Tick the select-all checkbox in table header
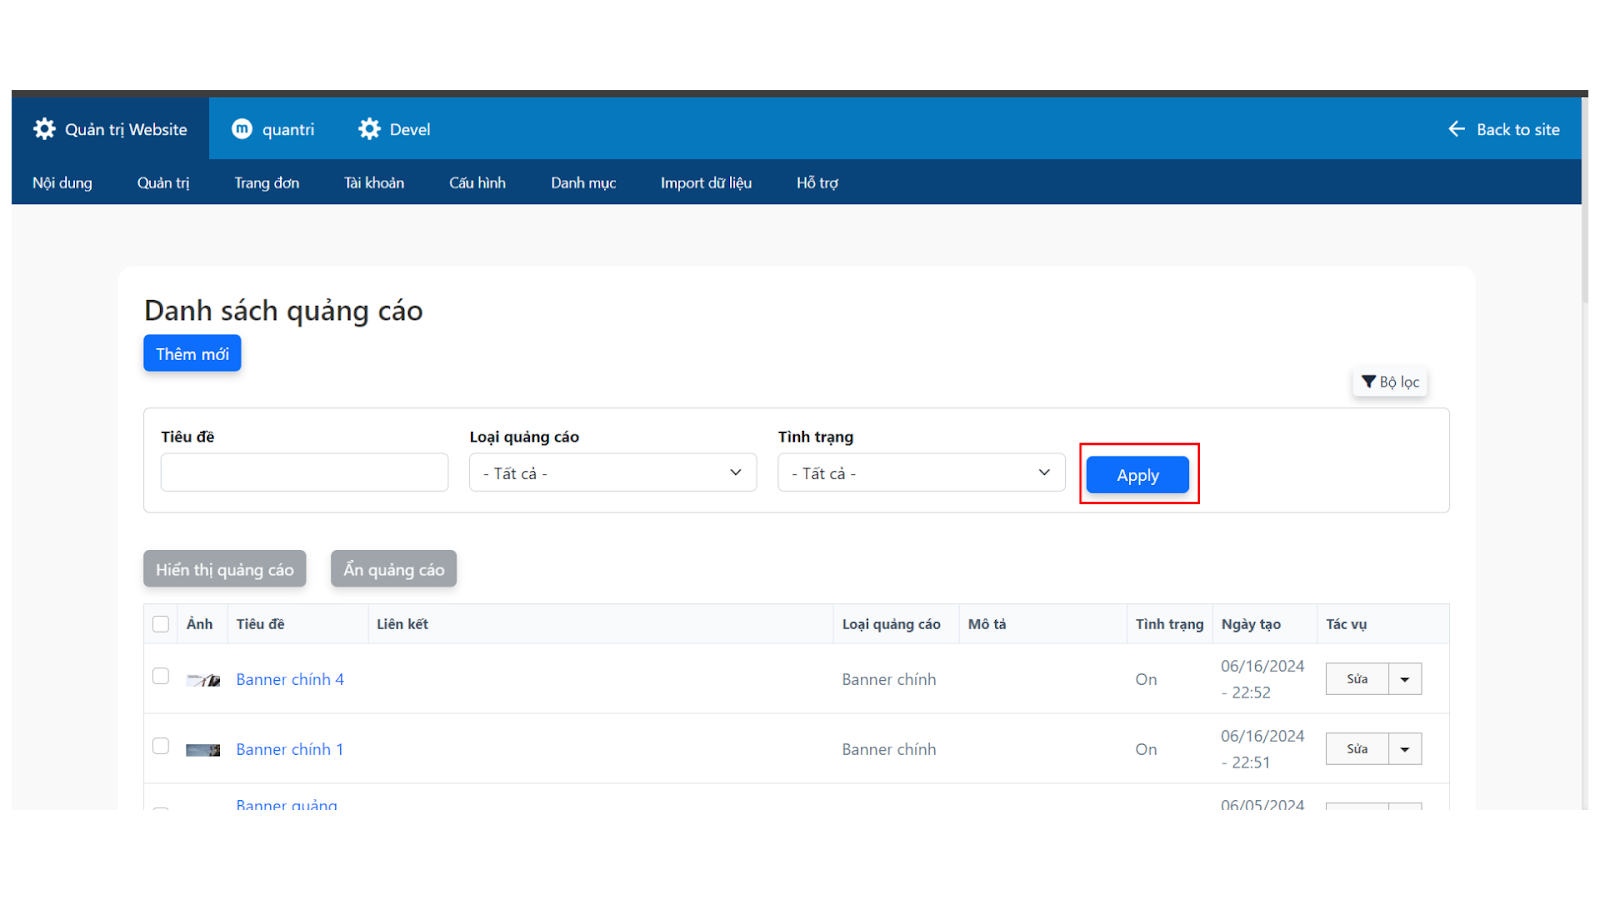 tap(161, 624)
